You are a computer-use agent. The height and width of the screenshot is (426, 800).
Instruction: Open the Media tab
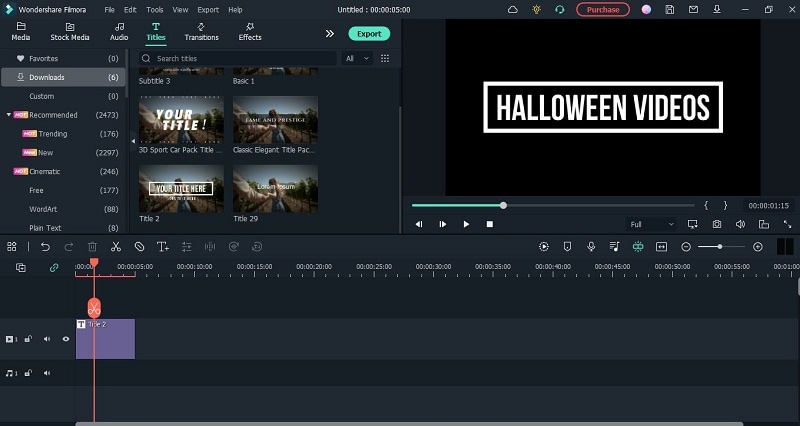click(20, 32)
